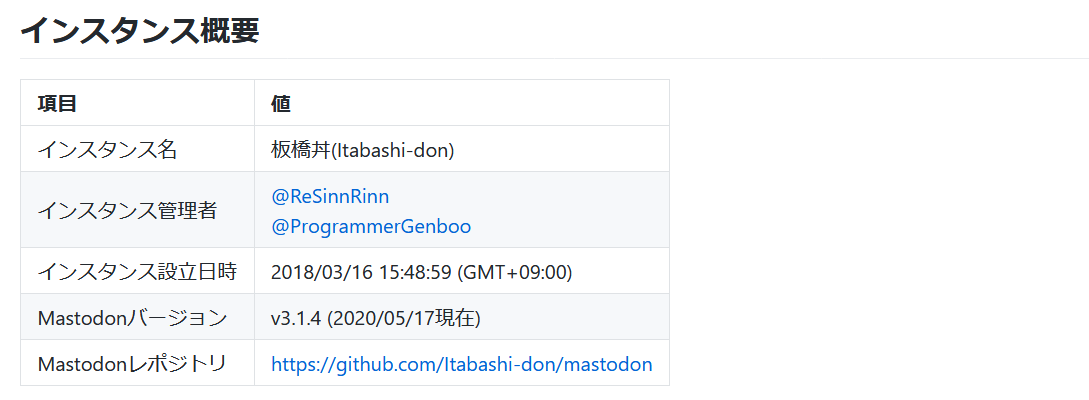
Task: Open the @ProgrammerGenboo profile link
Action: (371, 226)
